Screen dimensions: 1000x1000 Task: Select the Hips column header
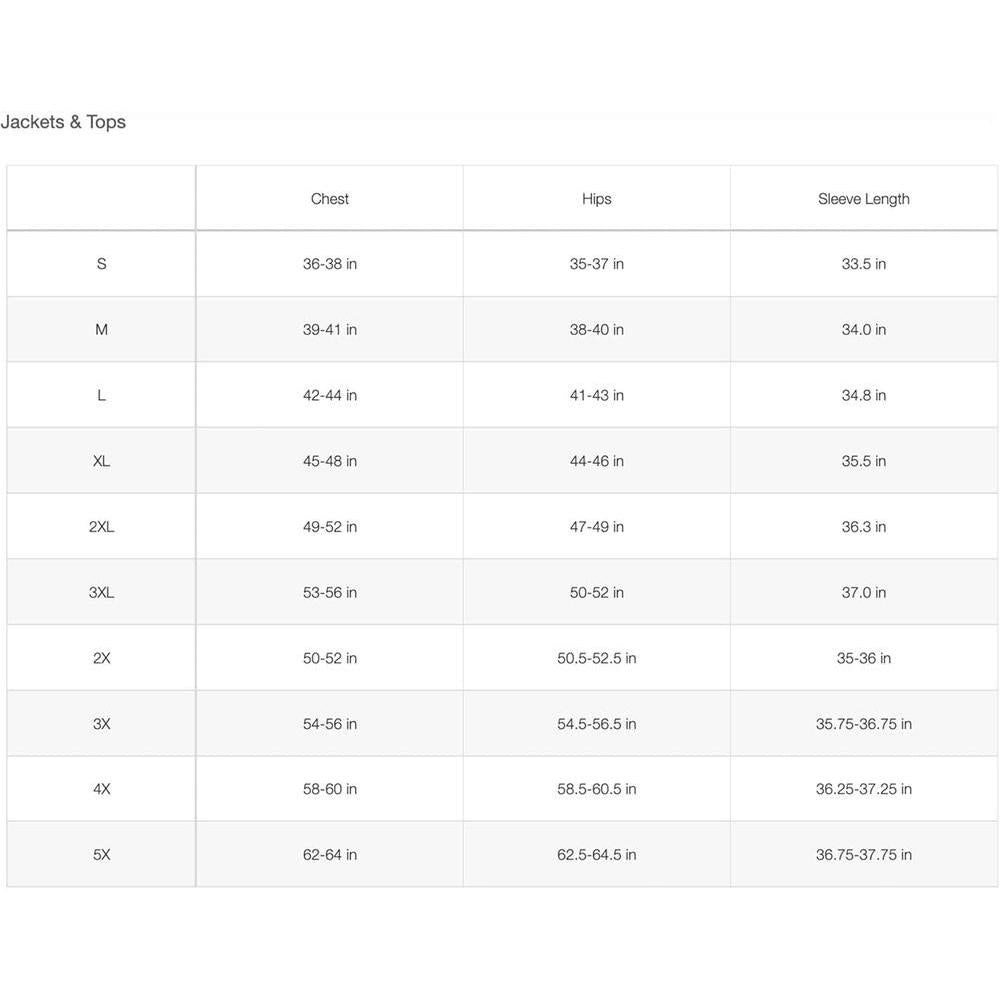(x=597, y=199)
